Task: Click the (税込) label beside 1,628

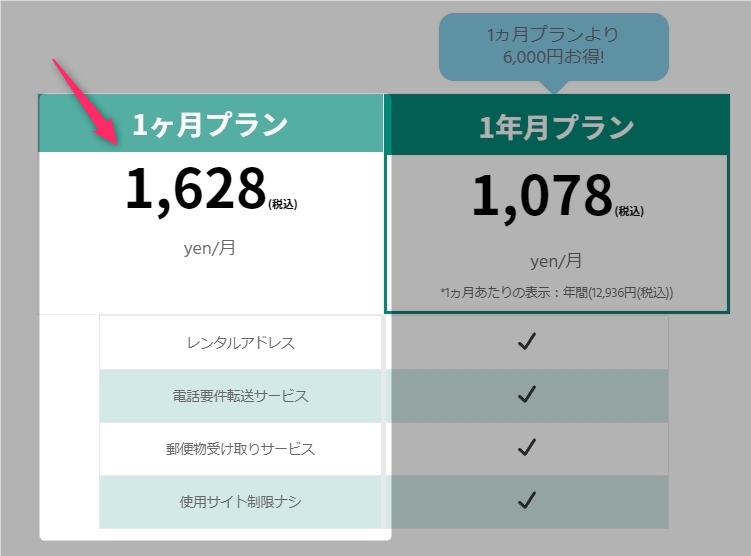Action: (x=283, y=204)
